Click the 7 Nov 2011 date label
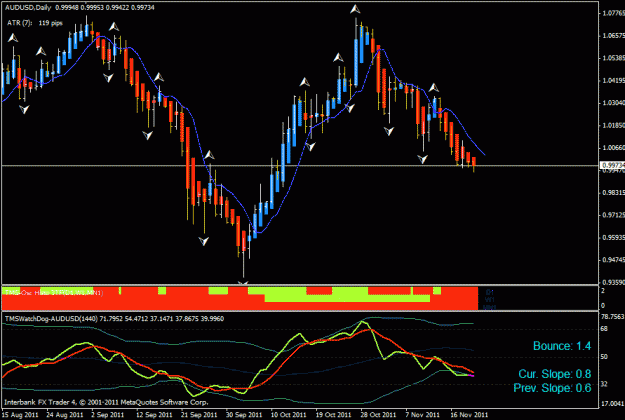Viewport: 625px width, 420px height. [423, 415]
